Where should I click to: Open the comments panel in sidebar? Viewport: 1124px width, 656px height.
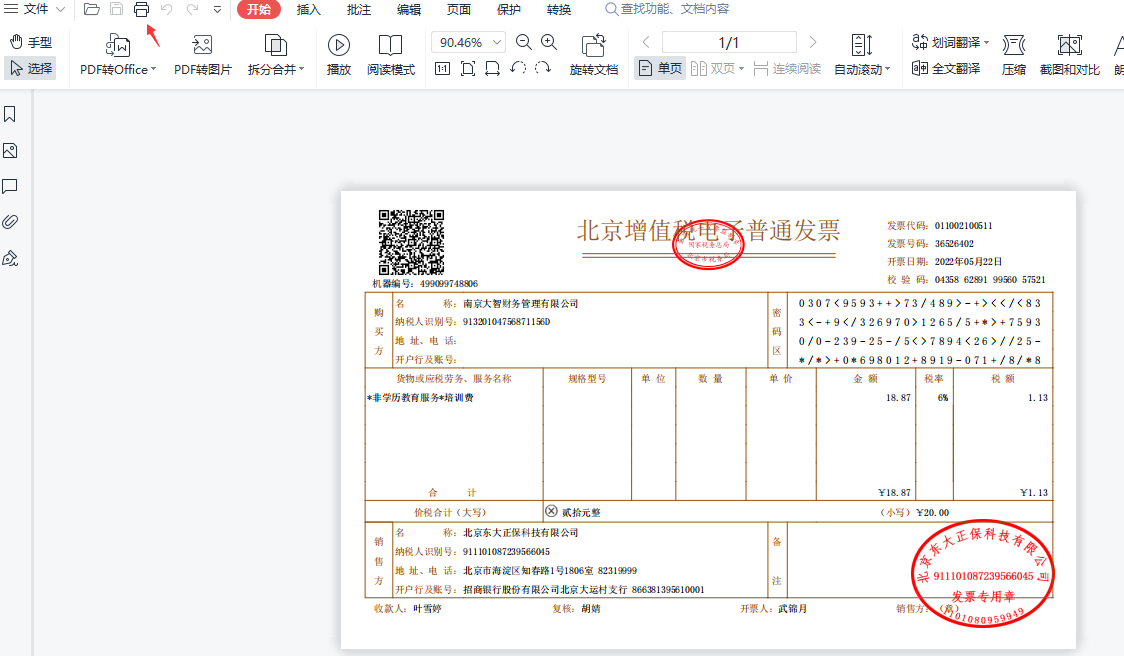click(10, 186)
